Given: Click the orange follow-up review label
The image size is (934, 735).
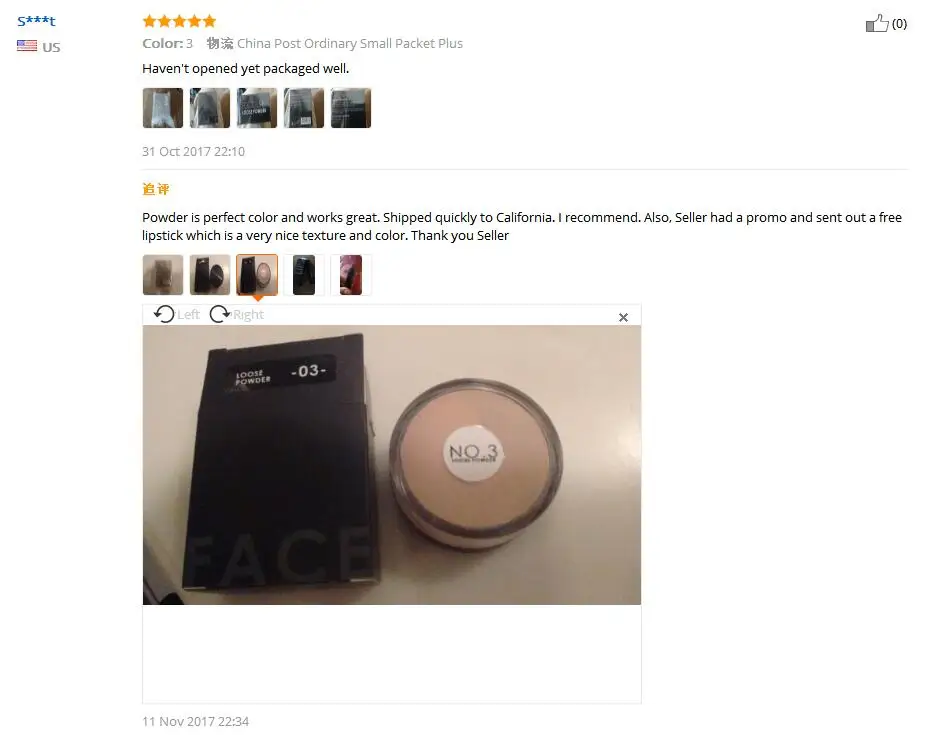Looking at the screenshot, I should coord(156,189).
